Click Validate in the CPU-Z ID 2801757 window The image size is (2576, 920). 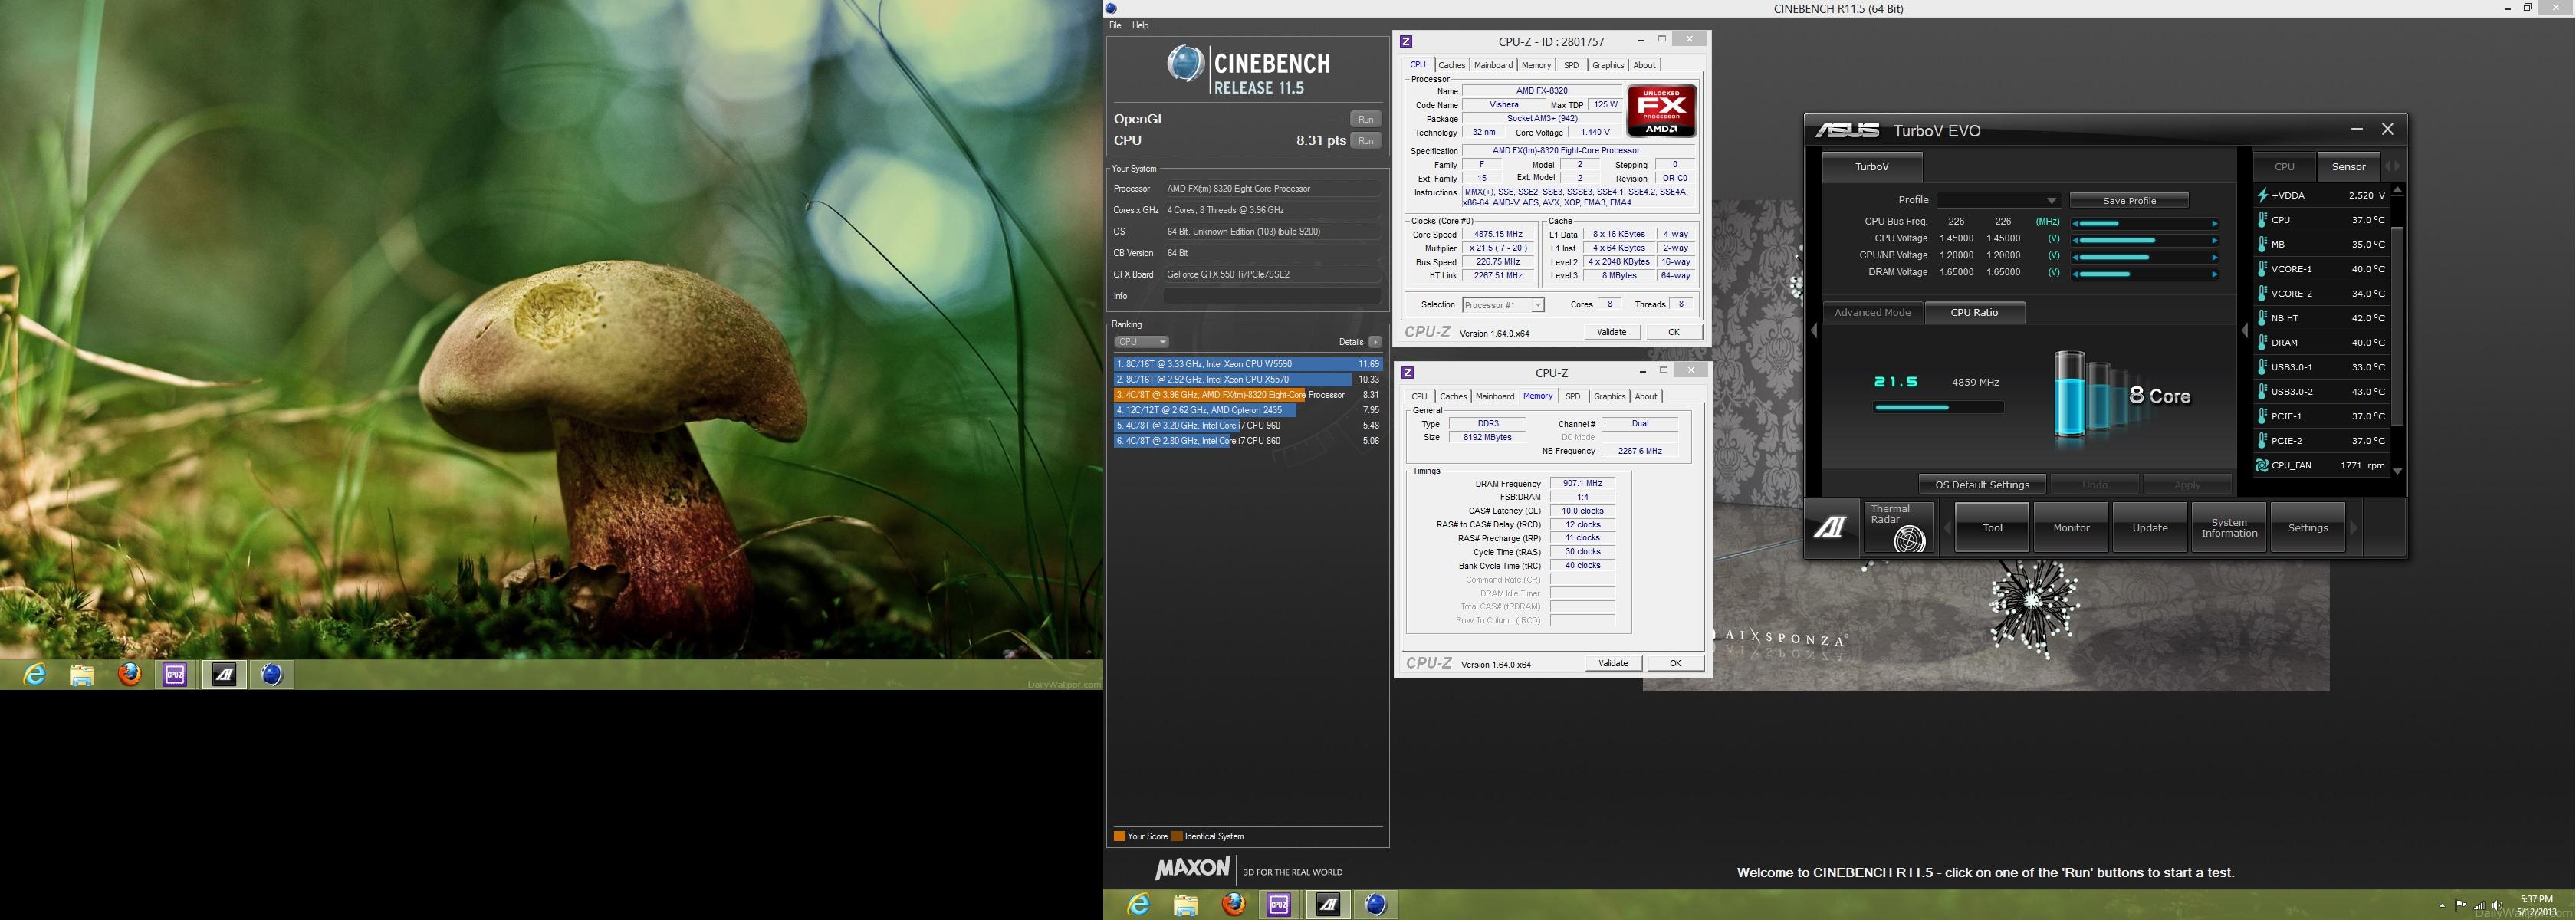click(1611, 332)
